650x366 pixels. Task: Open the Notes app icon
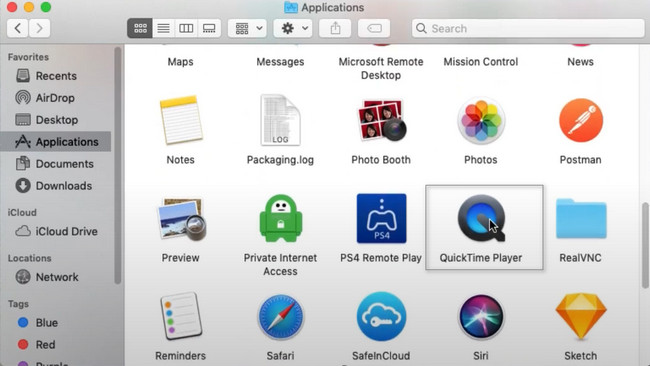(181, 120)
